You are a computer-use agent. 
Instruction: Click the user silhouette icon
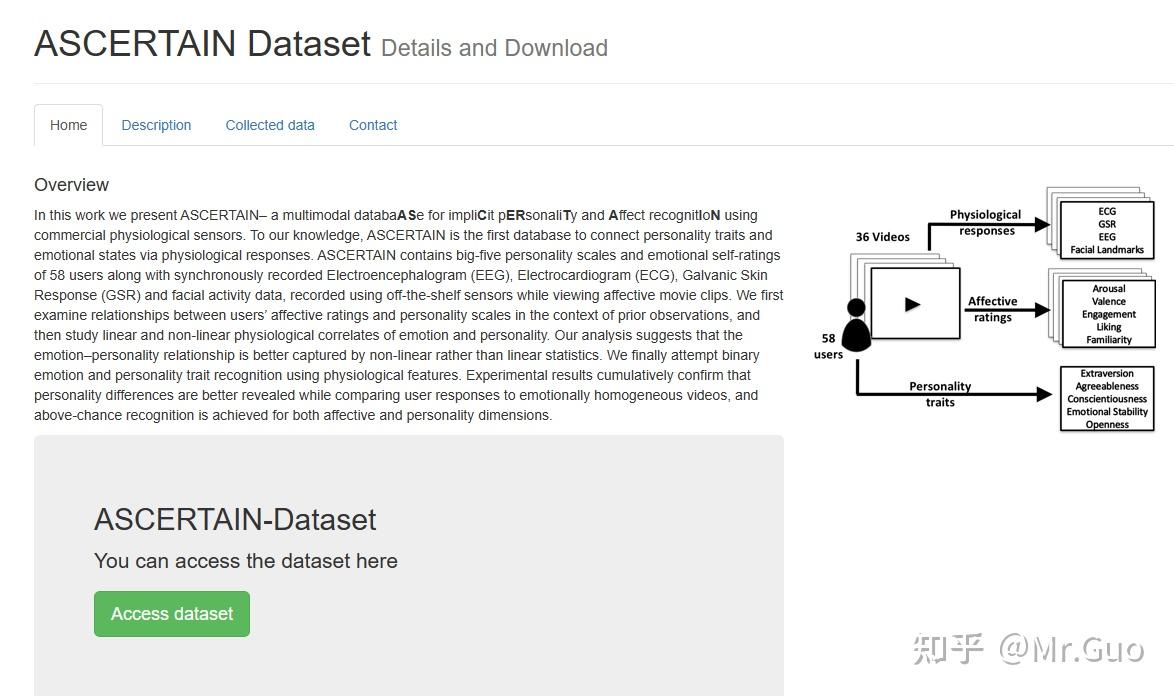(x=856, y=326)
